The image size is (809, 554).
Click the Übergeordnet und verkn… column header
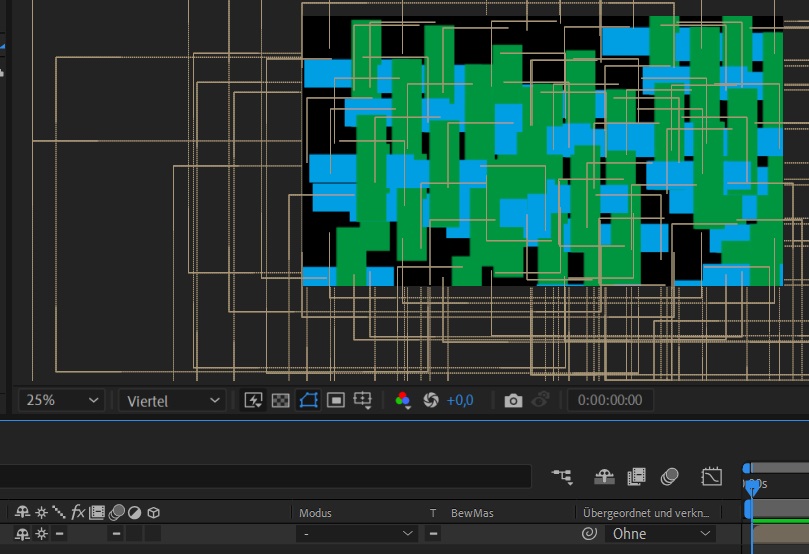(x=646, y=513)
